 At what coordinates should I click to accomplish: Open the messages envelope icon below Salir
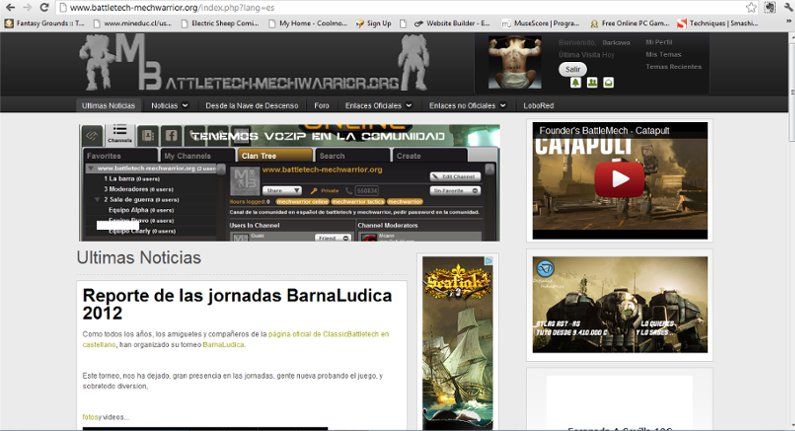[x=608, y=83]
